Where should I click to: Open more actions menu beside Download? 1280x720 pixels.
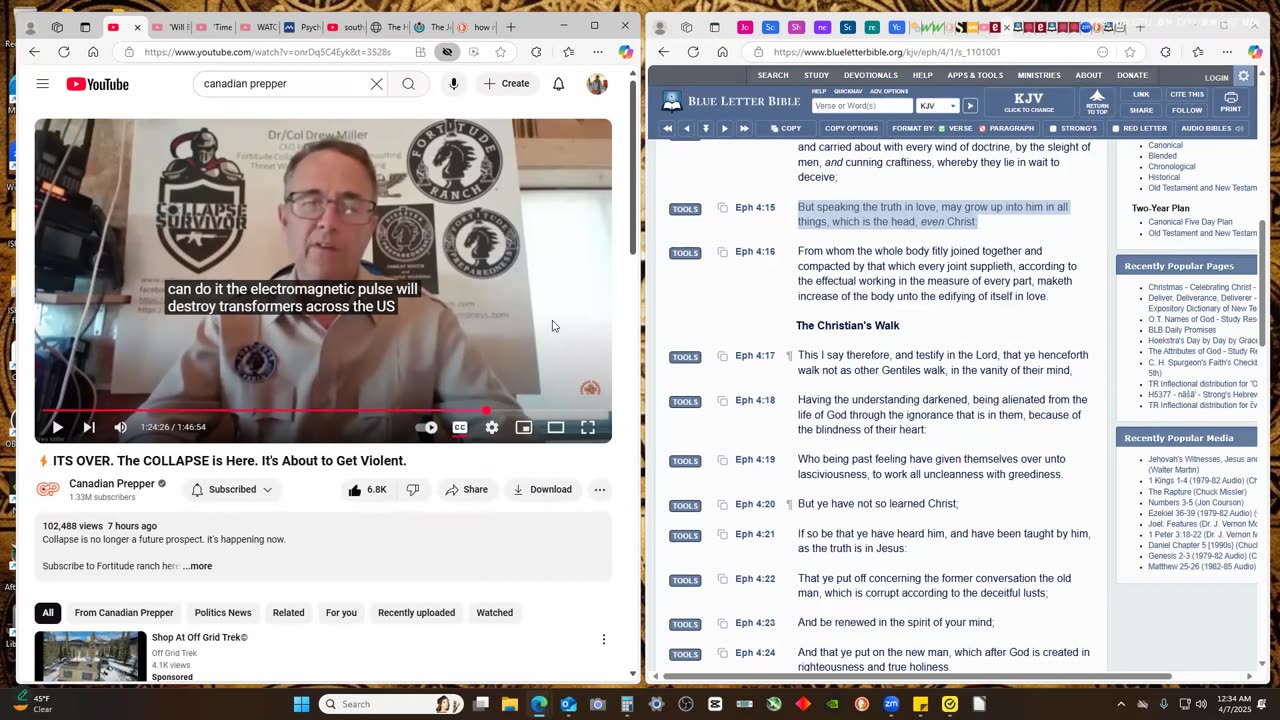[x=600, y=490]
